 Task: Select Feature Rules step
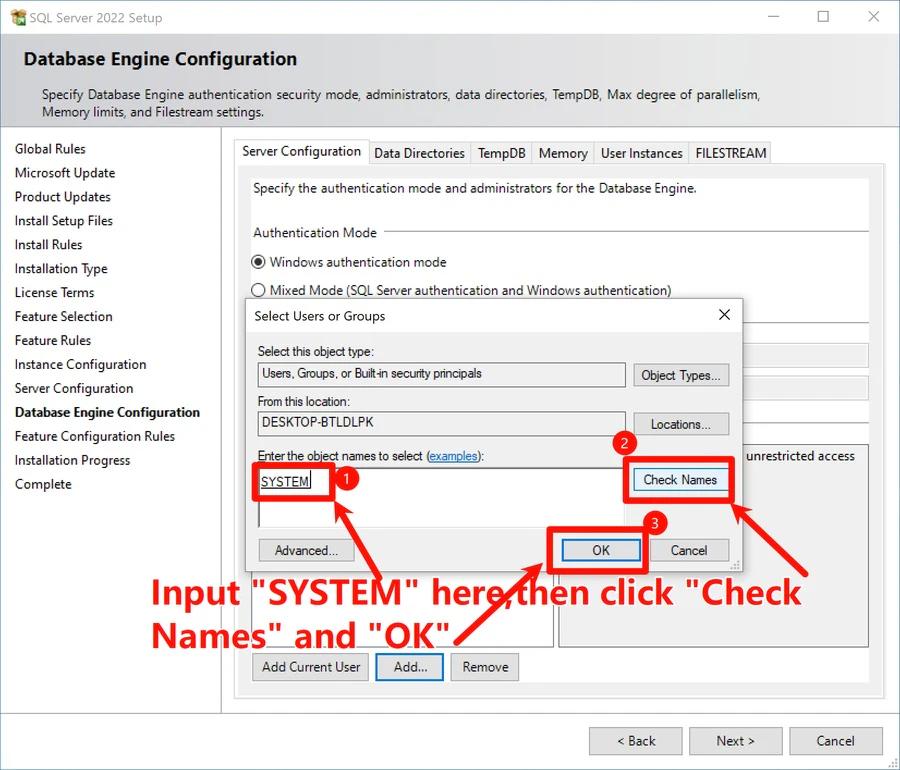point(53,340)
